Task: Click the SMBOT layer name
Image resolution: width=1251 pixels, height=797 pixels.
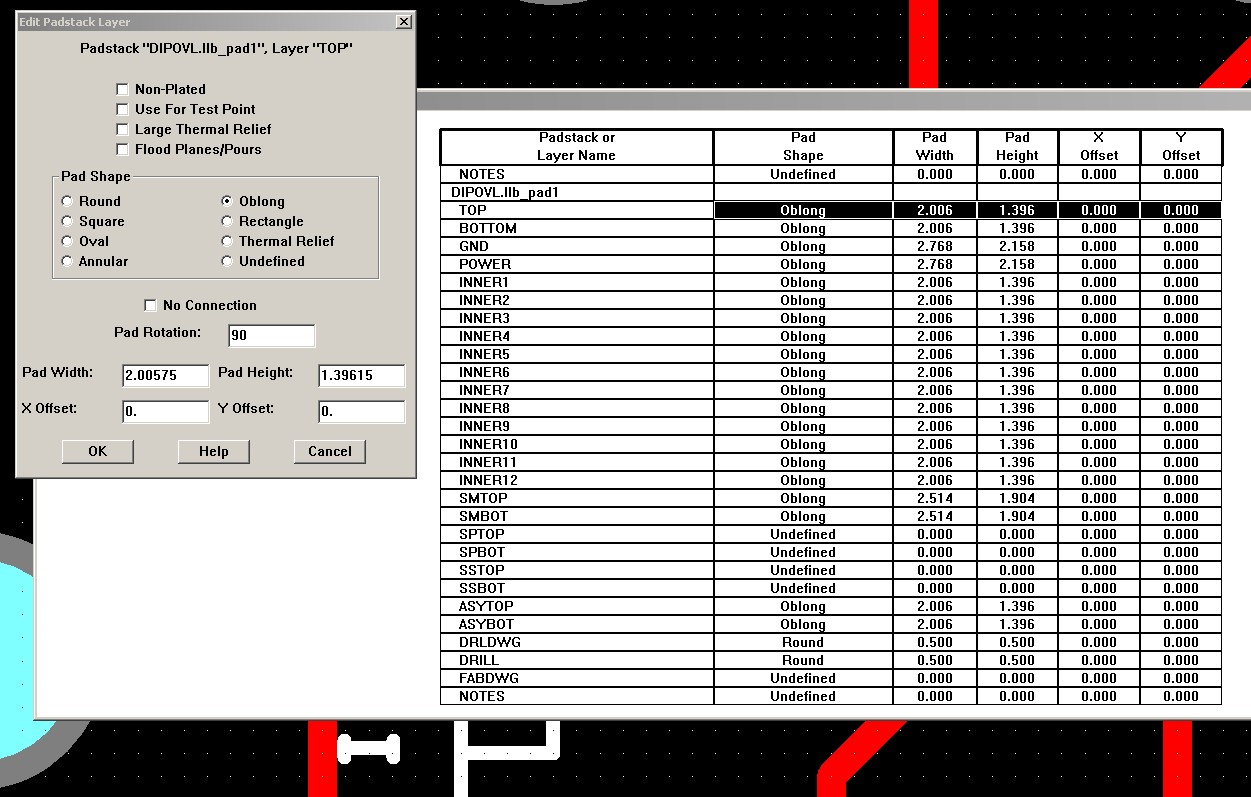Action: [x=483, y=516]
